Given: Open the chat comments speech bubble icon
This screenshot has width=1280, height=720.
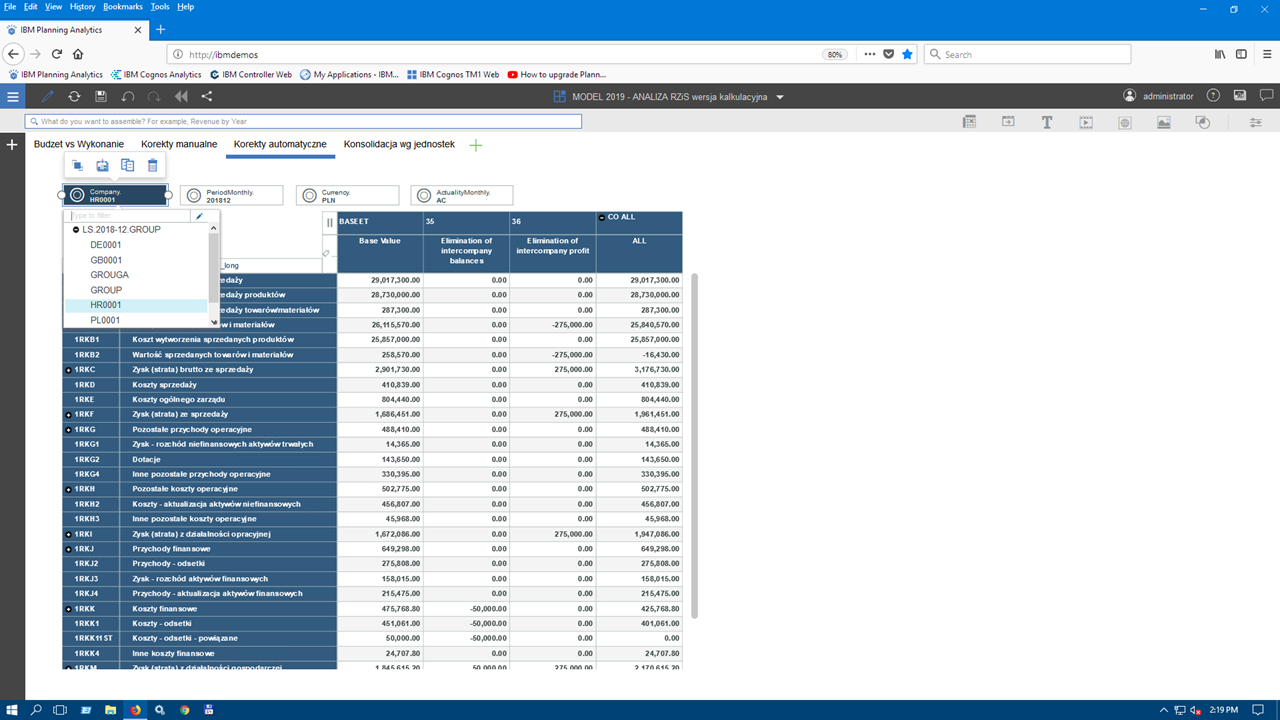Looking at the screenshot, I should (1265, 96).
